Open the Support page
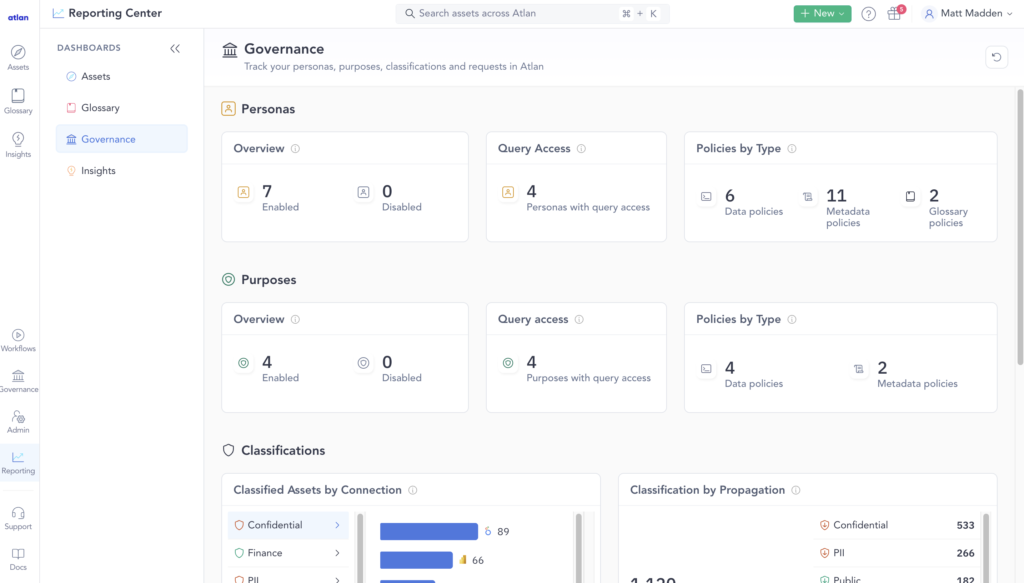 (x=18, y=518)
